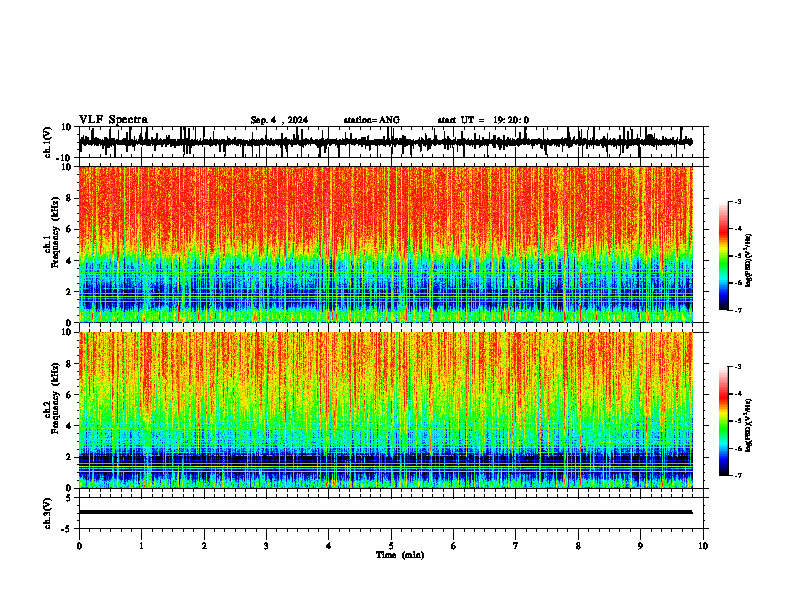Click the "-7" label below ch.2 color bar
Image resolution: width=792 pixels, height=612 pixels.
[x=737, y=475]
